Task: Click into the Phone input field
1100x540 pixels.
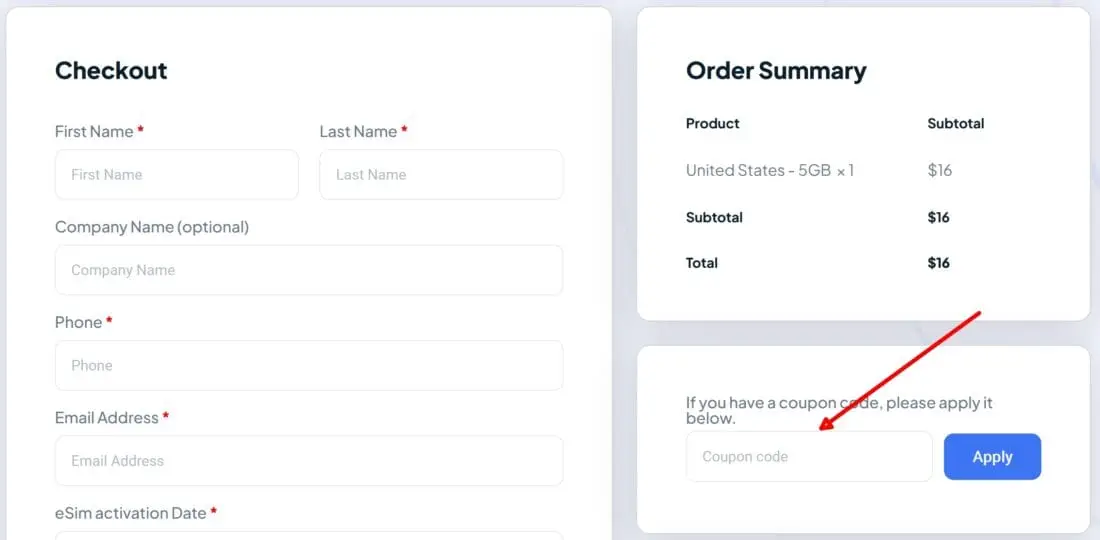Action: tap(308, 366)
